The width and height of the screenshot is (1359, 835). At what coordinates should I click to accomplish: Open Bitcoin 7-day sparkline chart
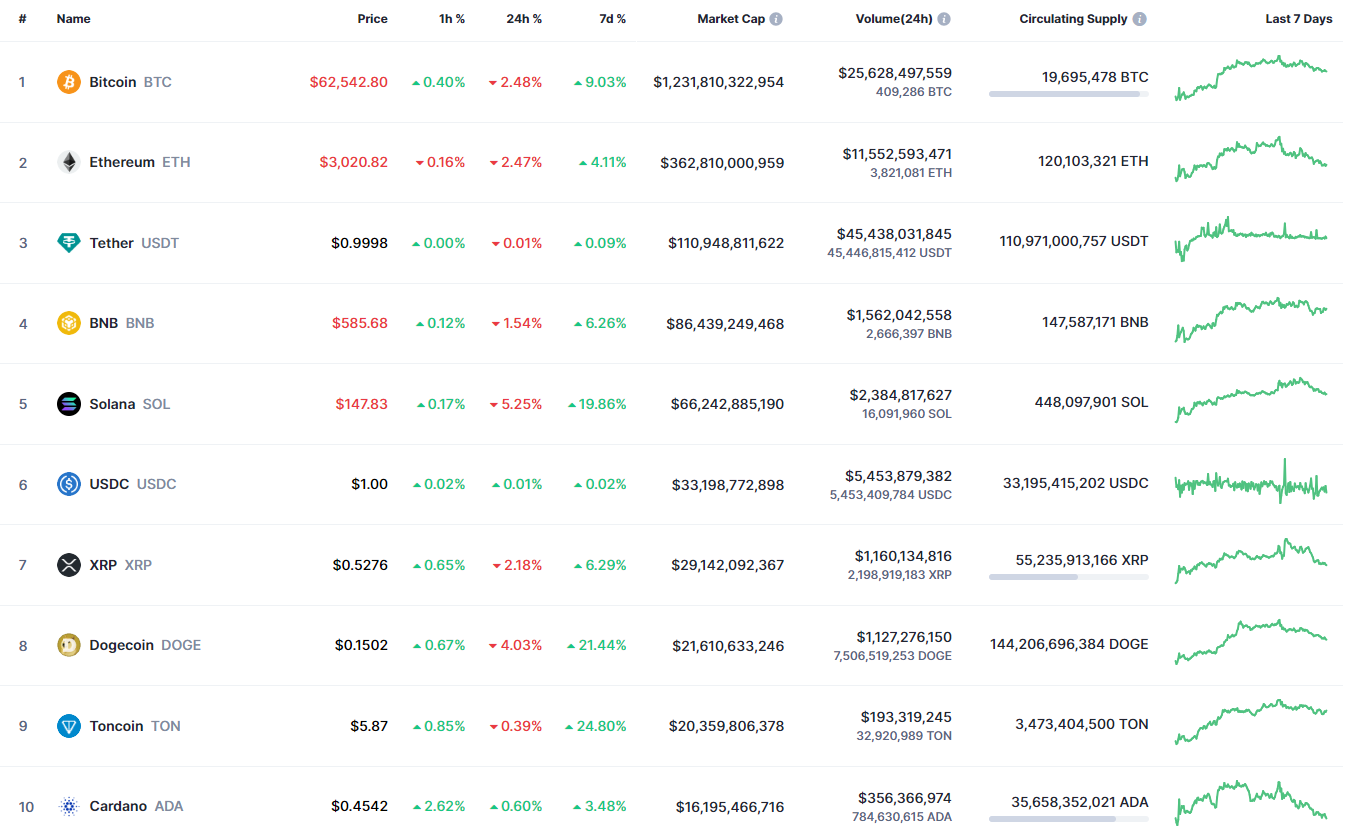tap(1251, 78)
